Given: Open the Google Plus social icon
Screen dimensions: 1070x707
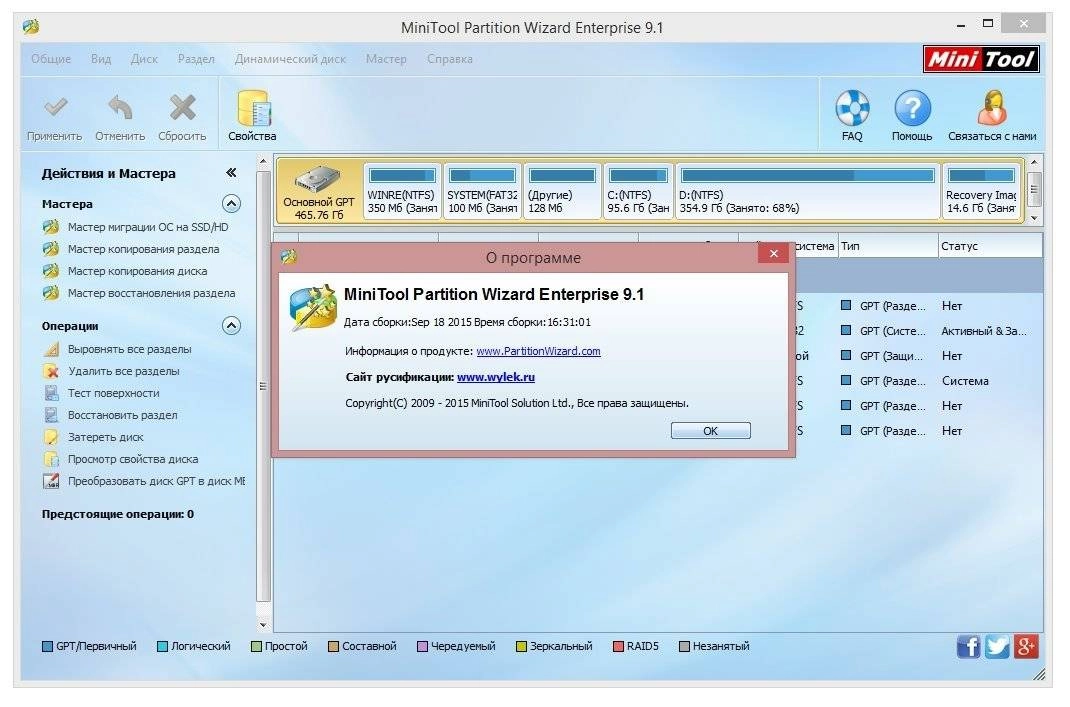Looking at the screenshot, I should pos(1026,646).
